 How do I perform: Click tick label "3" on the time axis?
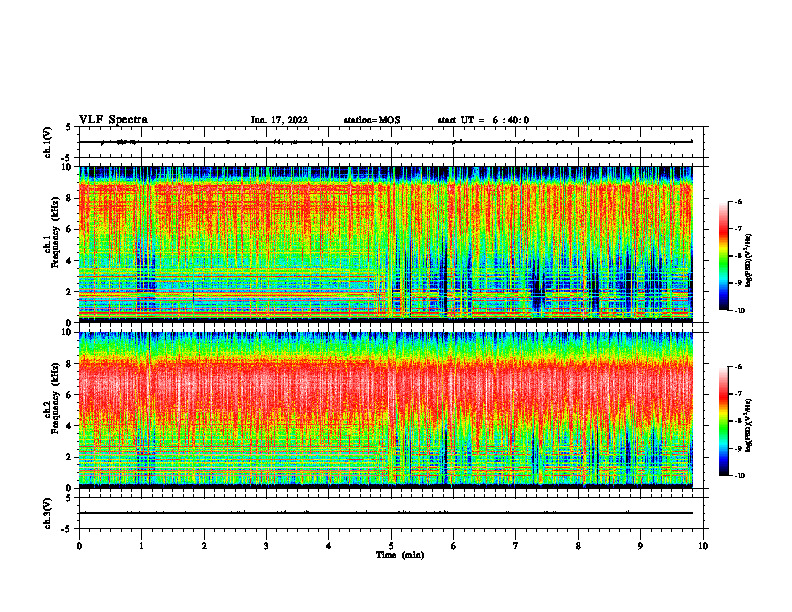click(x=266, y=546)
